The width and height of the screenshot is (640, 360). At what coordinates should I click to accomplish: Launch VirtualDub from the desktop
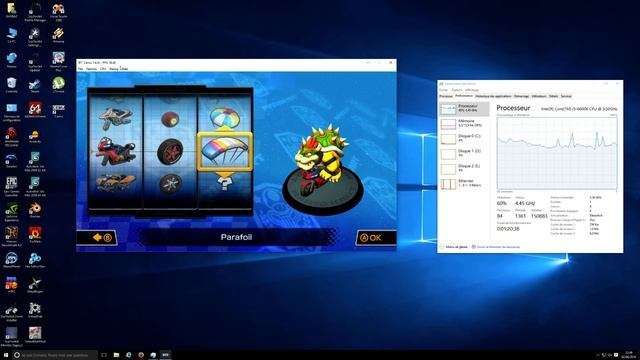[35, 310]
